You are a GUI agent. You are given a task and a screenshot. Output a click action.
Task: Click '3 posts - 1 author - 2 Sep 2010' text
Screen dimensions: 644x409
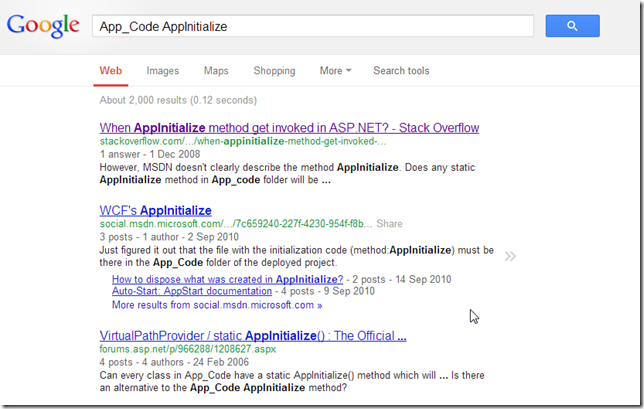(x=169, y=237)
